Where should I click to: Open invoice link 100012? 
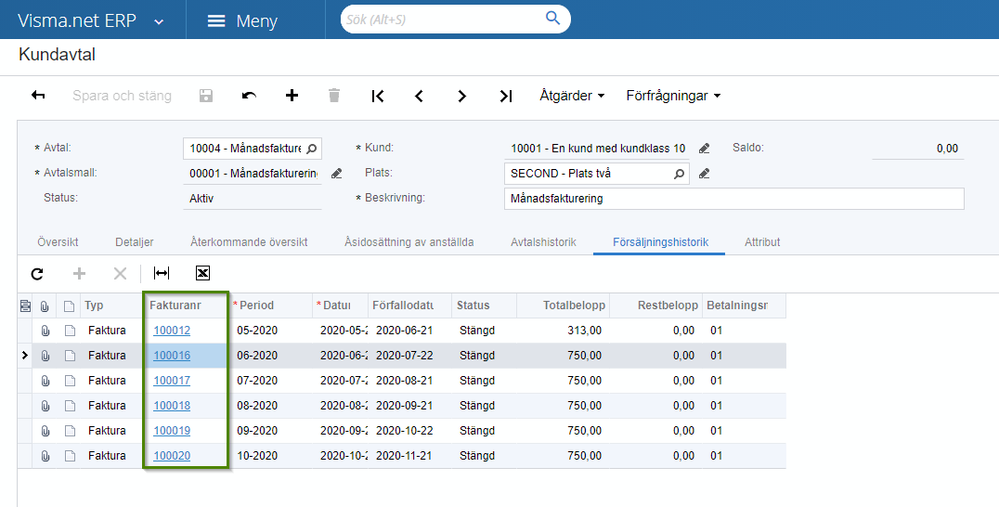172,331
